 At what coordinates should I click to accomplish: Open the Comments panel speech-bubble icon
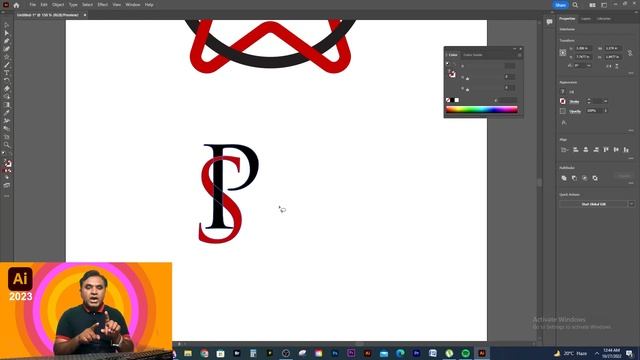[x=549, y=22]
